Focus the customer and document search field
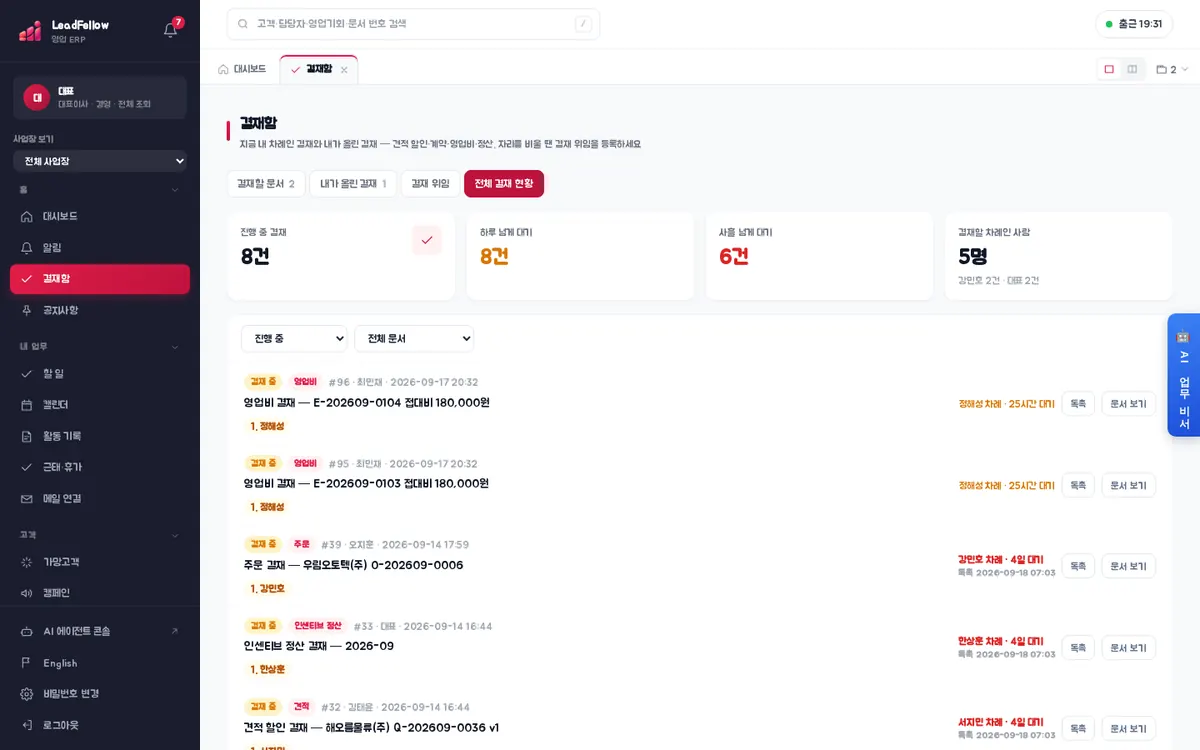This screenshot has width=1200, height=750. coord(413,24)
